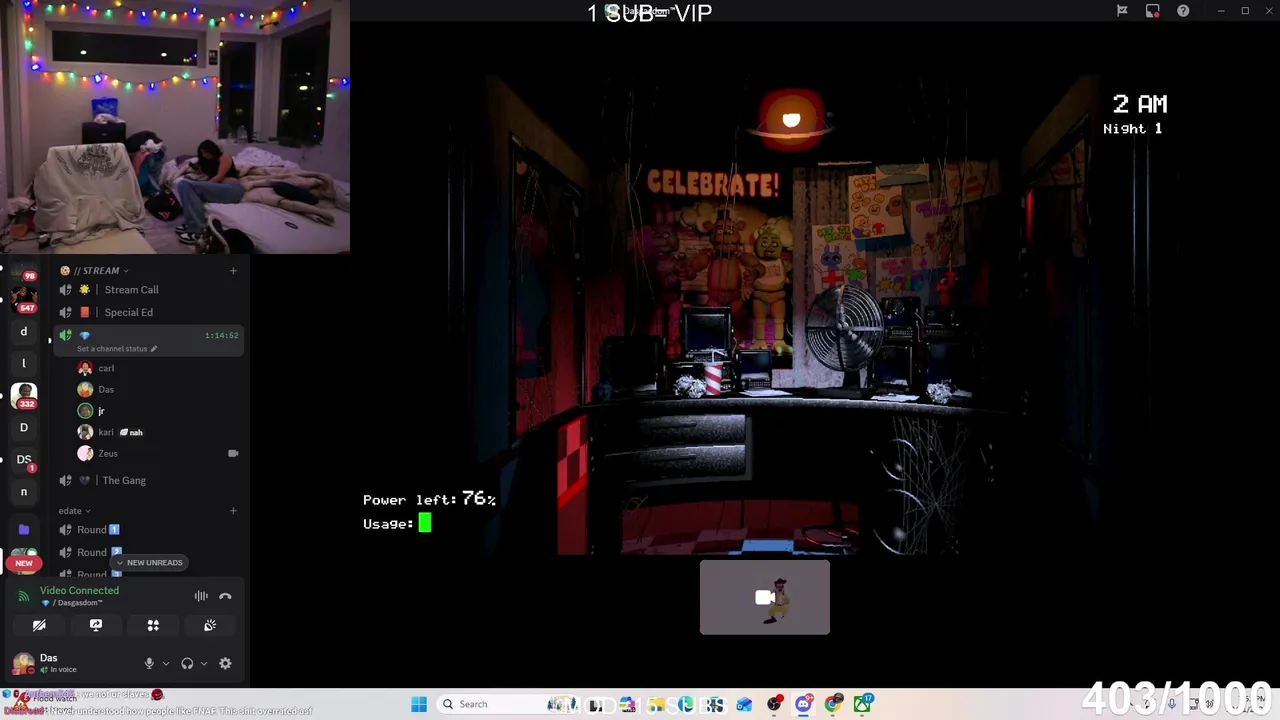This screenshot has width=1280, height=720.
Task: Open the purple server folder
Action: point(24,529)
